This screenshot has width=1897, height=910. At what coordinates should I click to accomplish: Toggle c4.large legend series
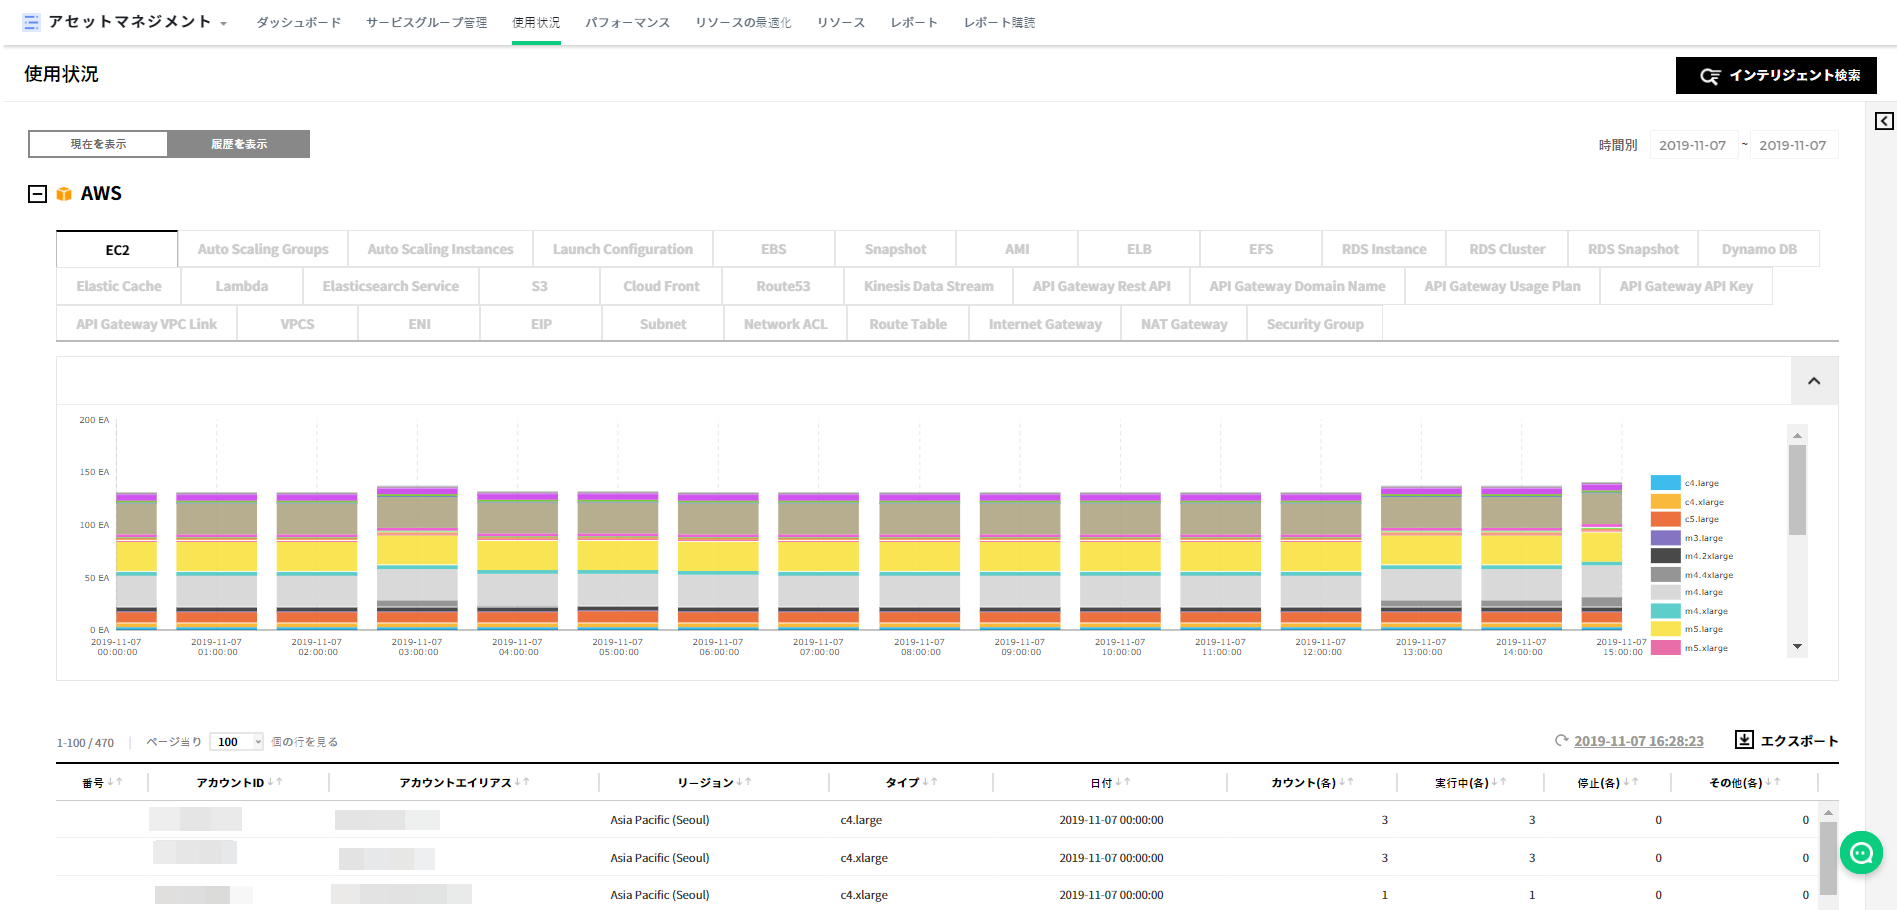point(1665,483)
